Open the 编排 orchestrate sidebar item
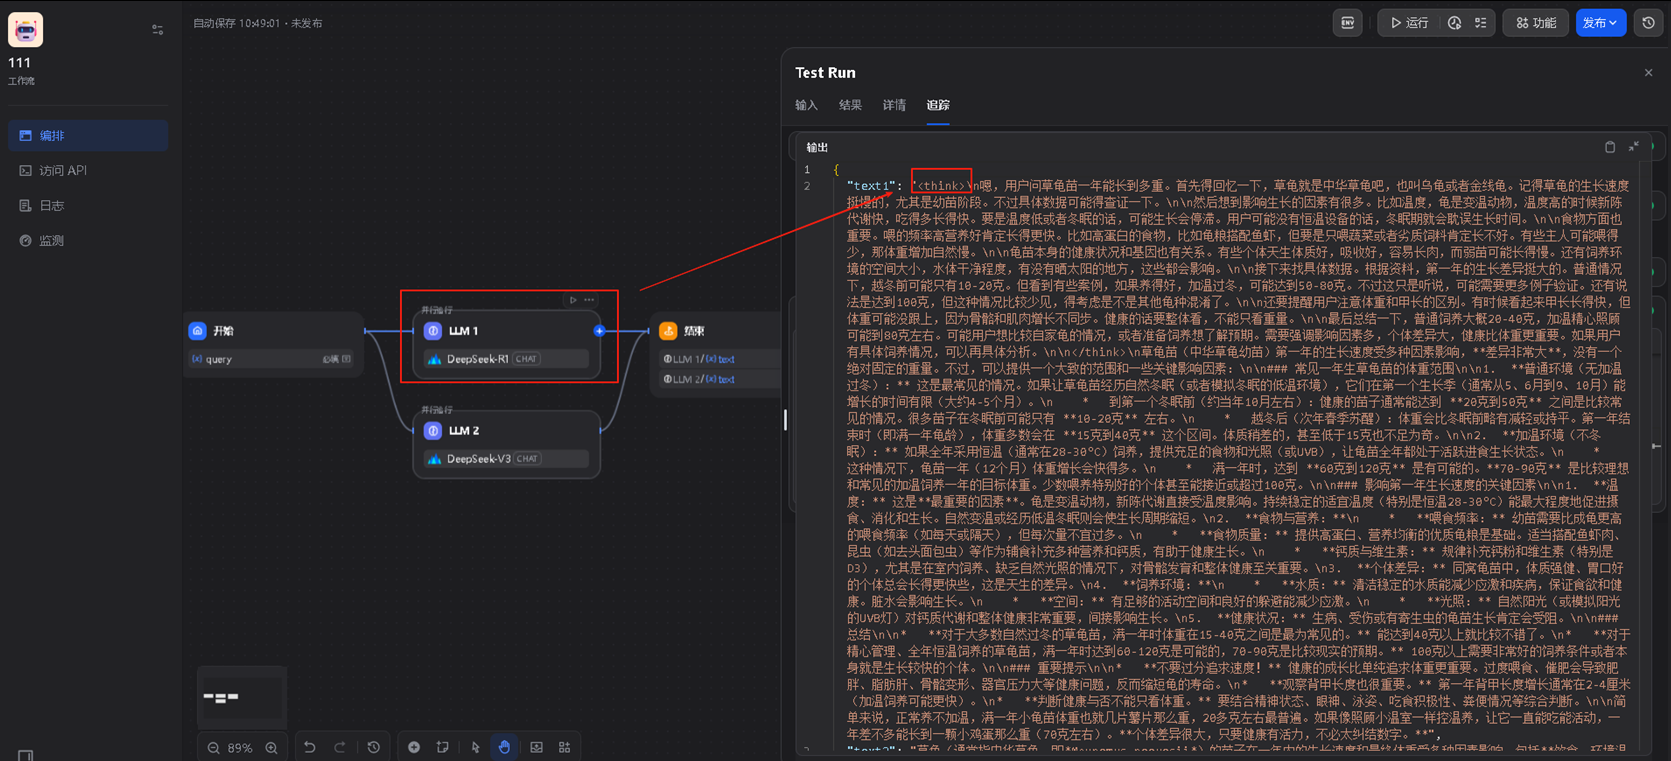Image resolution: width=1671 pixels, height=761 pixels. 88,135
